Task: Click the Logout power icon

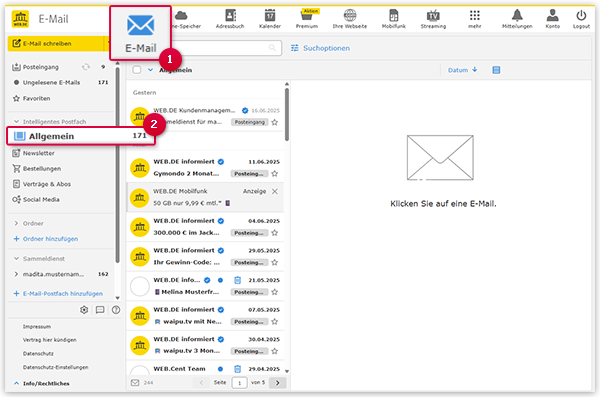Action: tap(581, 19)
